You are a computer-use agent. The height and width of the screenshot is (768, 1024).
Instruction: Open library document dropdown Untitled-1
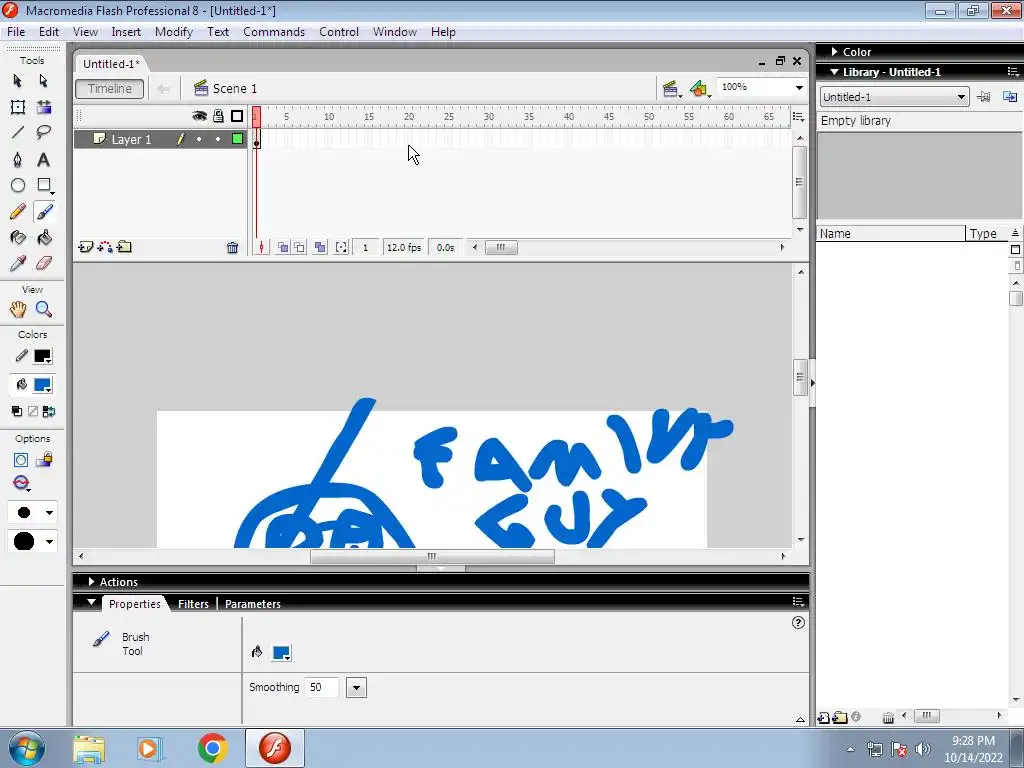pyautogui.click(x=893, y=97)
